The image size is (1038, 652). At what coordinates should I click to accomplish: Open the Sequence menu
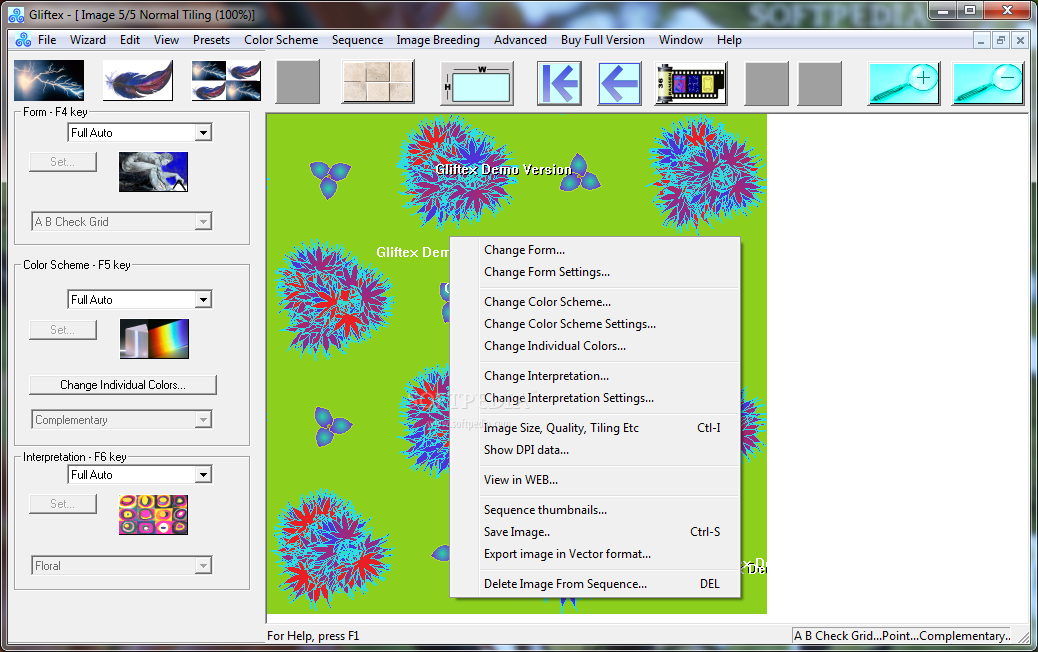[x=357, y=40]
